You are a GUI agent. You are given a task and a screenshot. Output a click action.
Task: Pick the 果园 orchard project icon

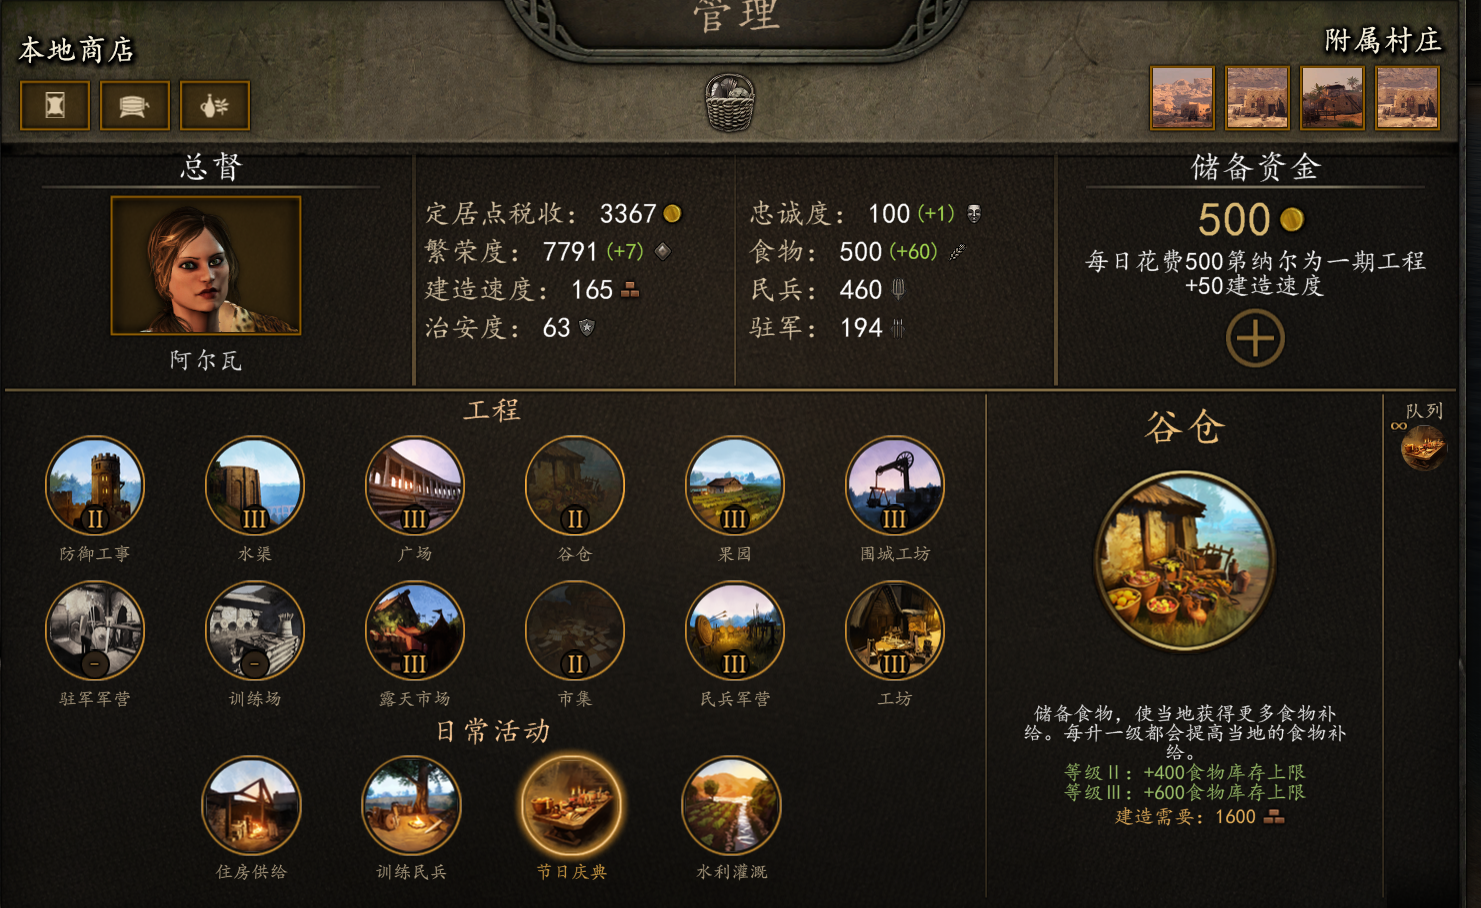735,486
